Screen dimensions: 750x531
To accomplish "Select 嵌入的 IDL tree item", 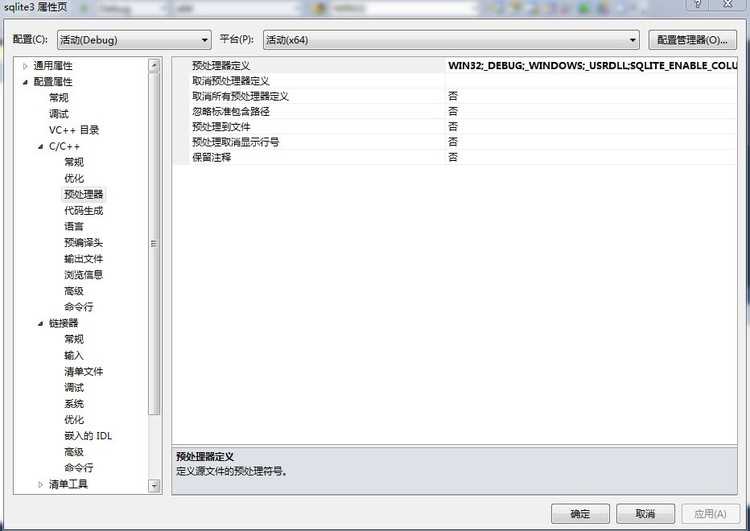I will [88, 436].
